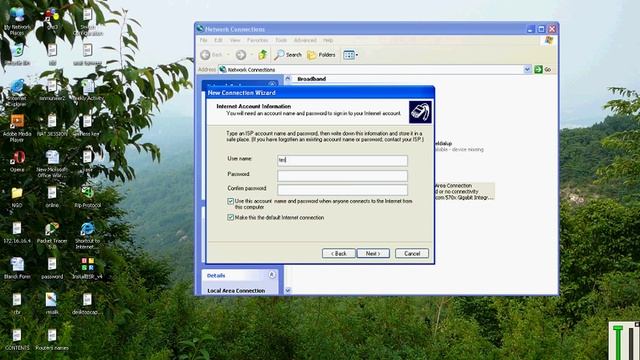Open the Favorites menu
Image resolution: width=640 pixels, height=360 pixels.
coord(258,40)
